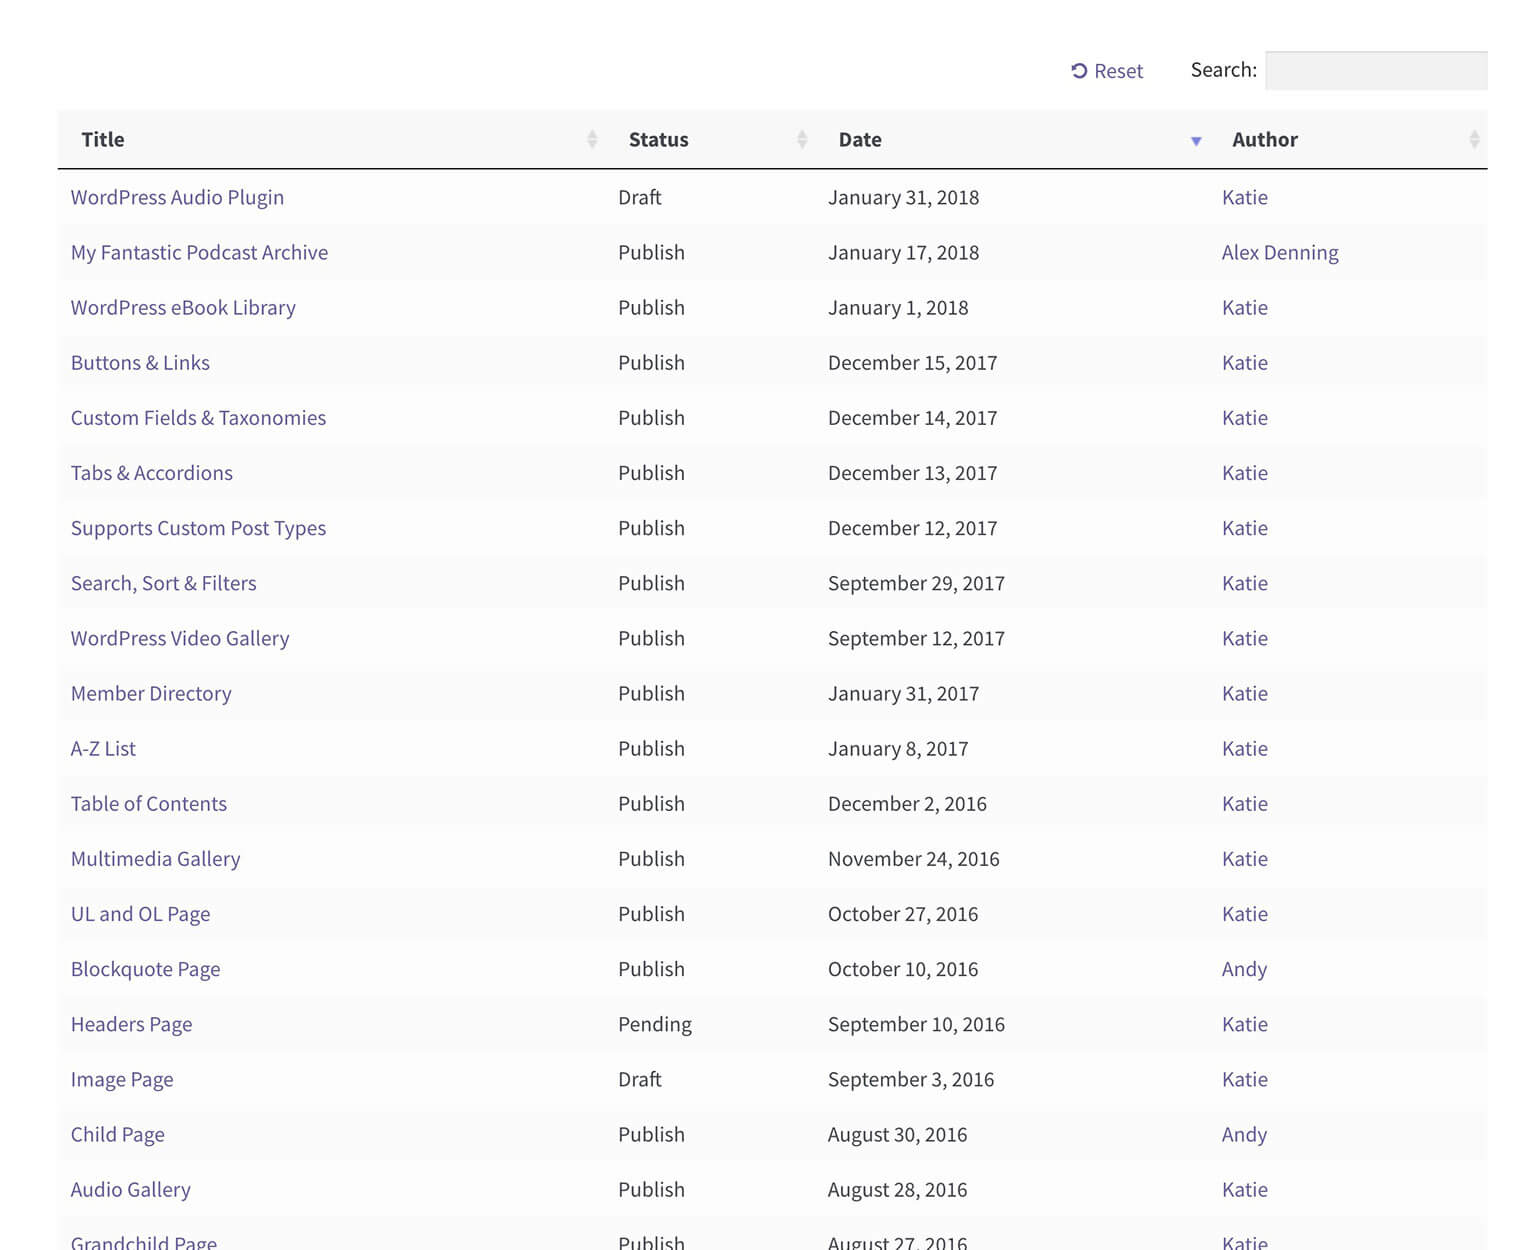Filter by author Alex Denning

click(x=1279, y=253)
